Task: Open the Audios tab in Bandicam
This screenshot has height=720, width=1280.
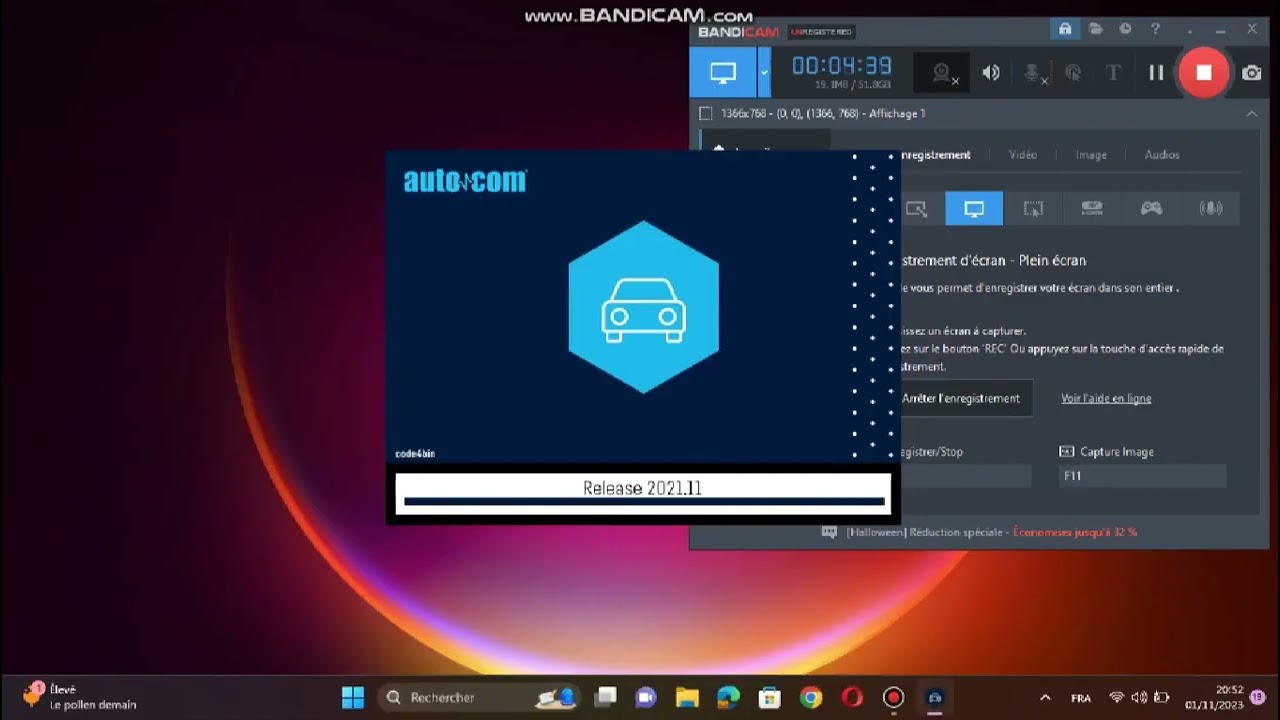Action: (1162, 155)
